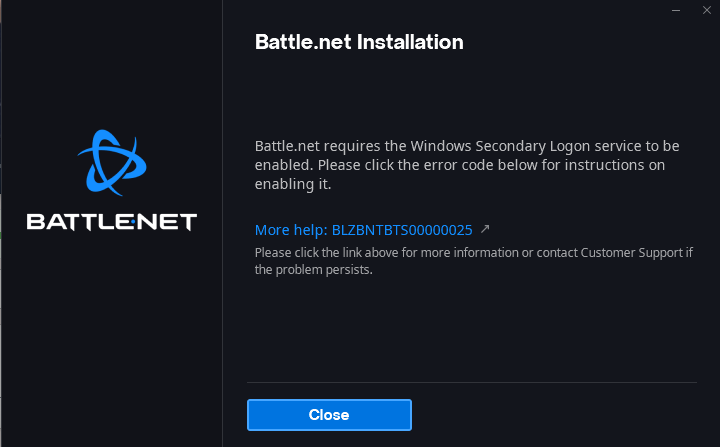720x447 pixels.
Task: Click the "More help:" label
Action: [291, 230]
